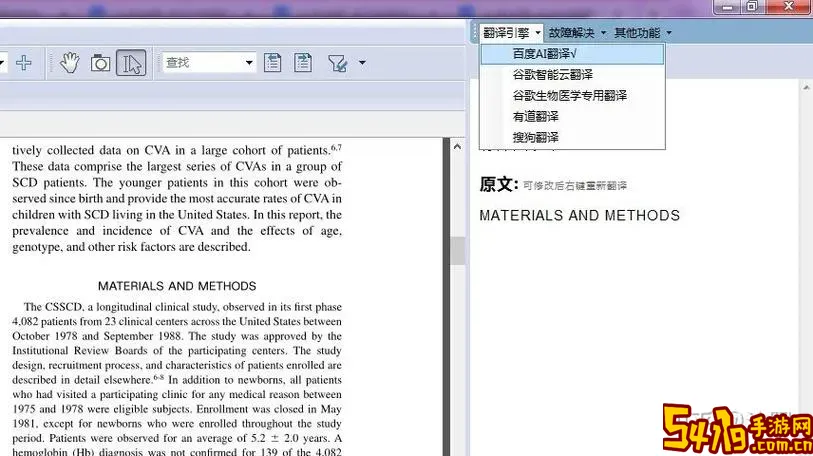Click the PDF vertical scrollbar thumb

[457, 251]
